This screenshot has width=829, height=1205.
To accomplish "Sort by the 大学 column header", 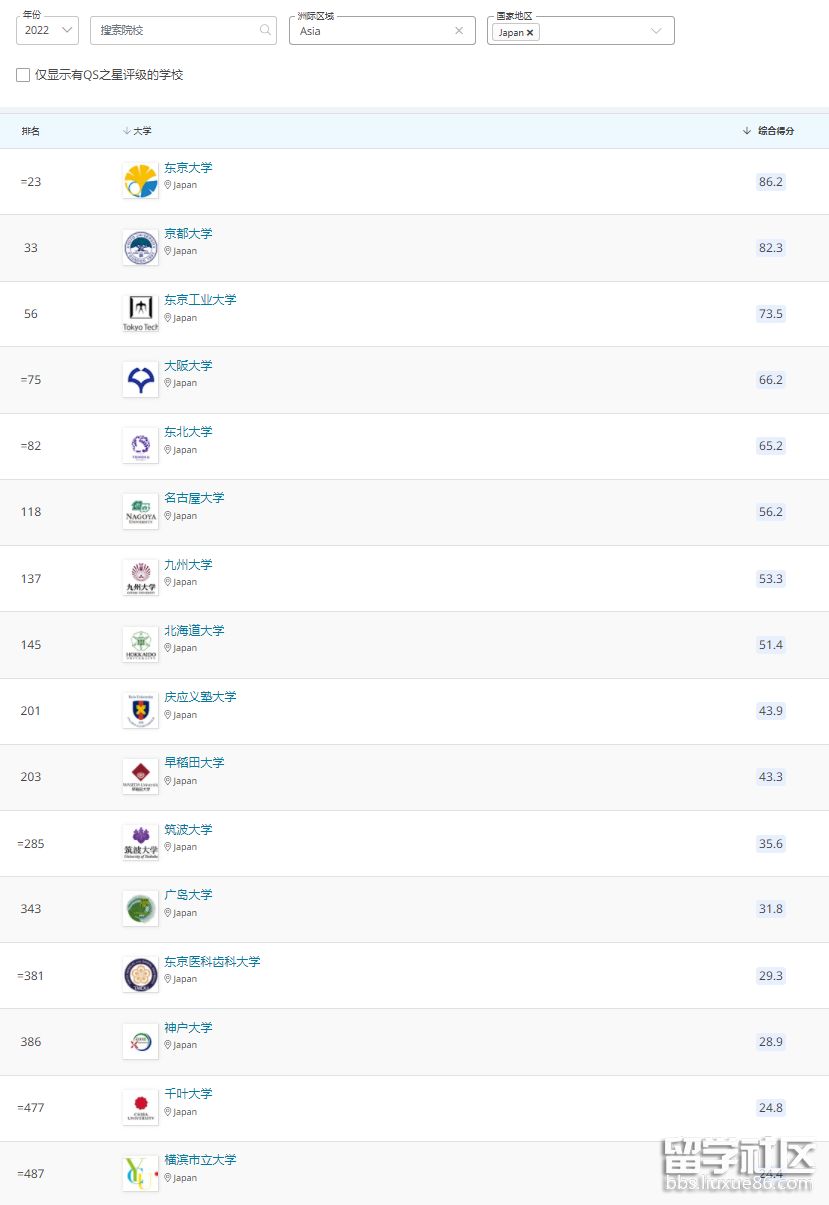I will pyautogui.click(x=138, y=131).
